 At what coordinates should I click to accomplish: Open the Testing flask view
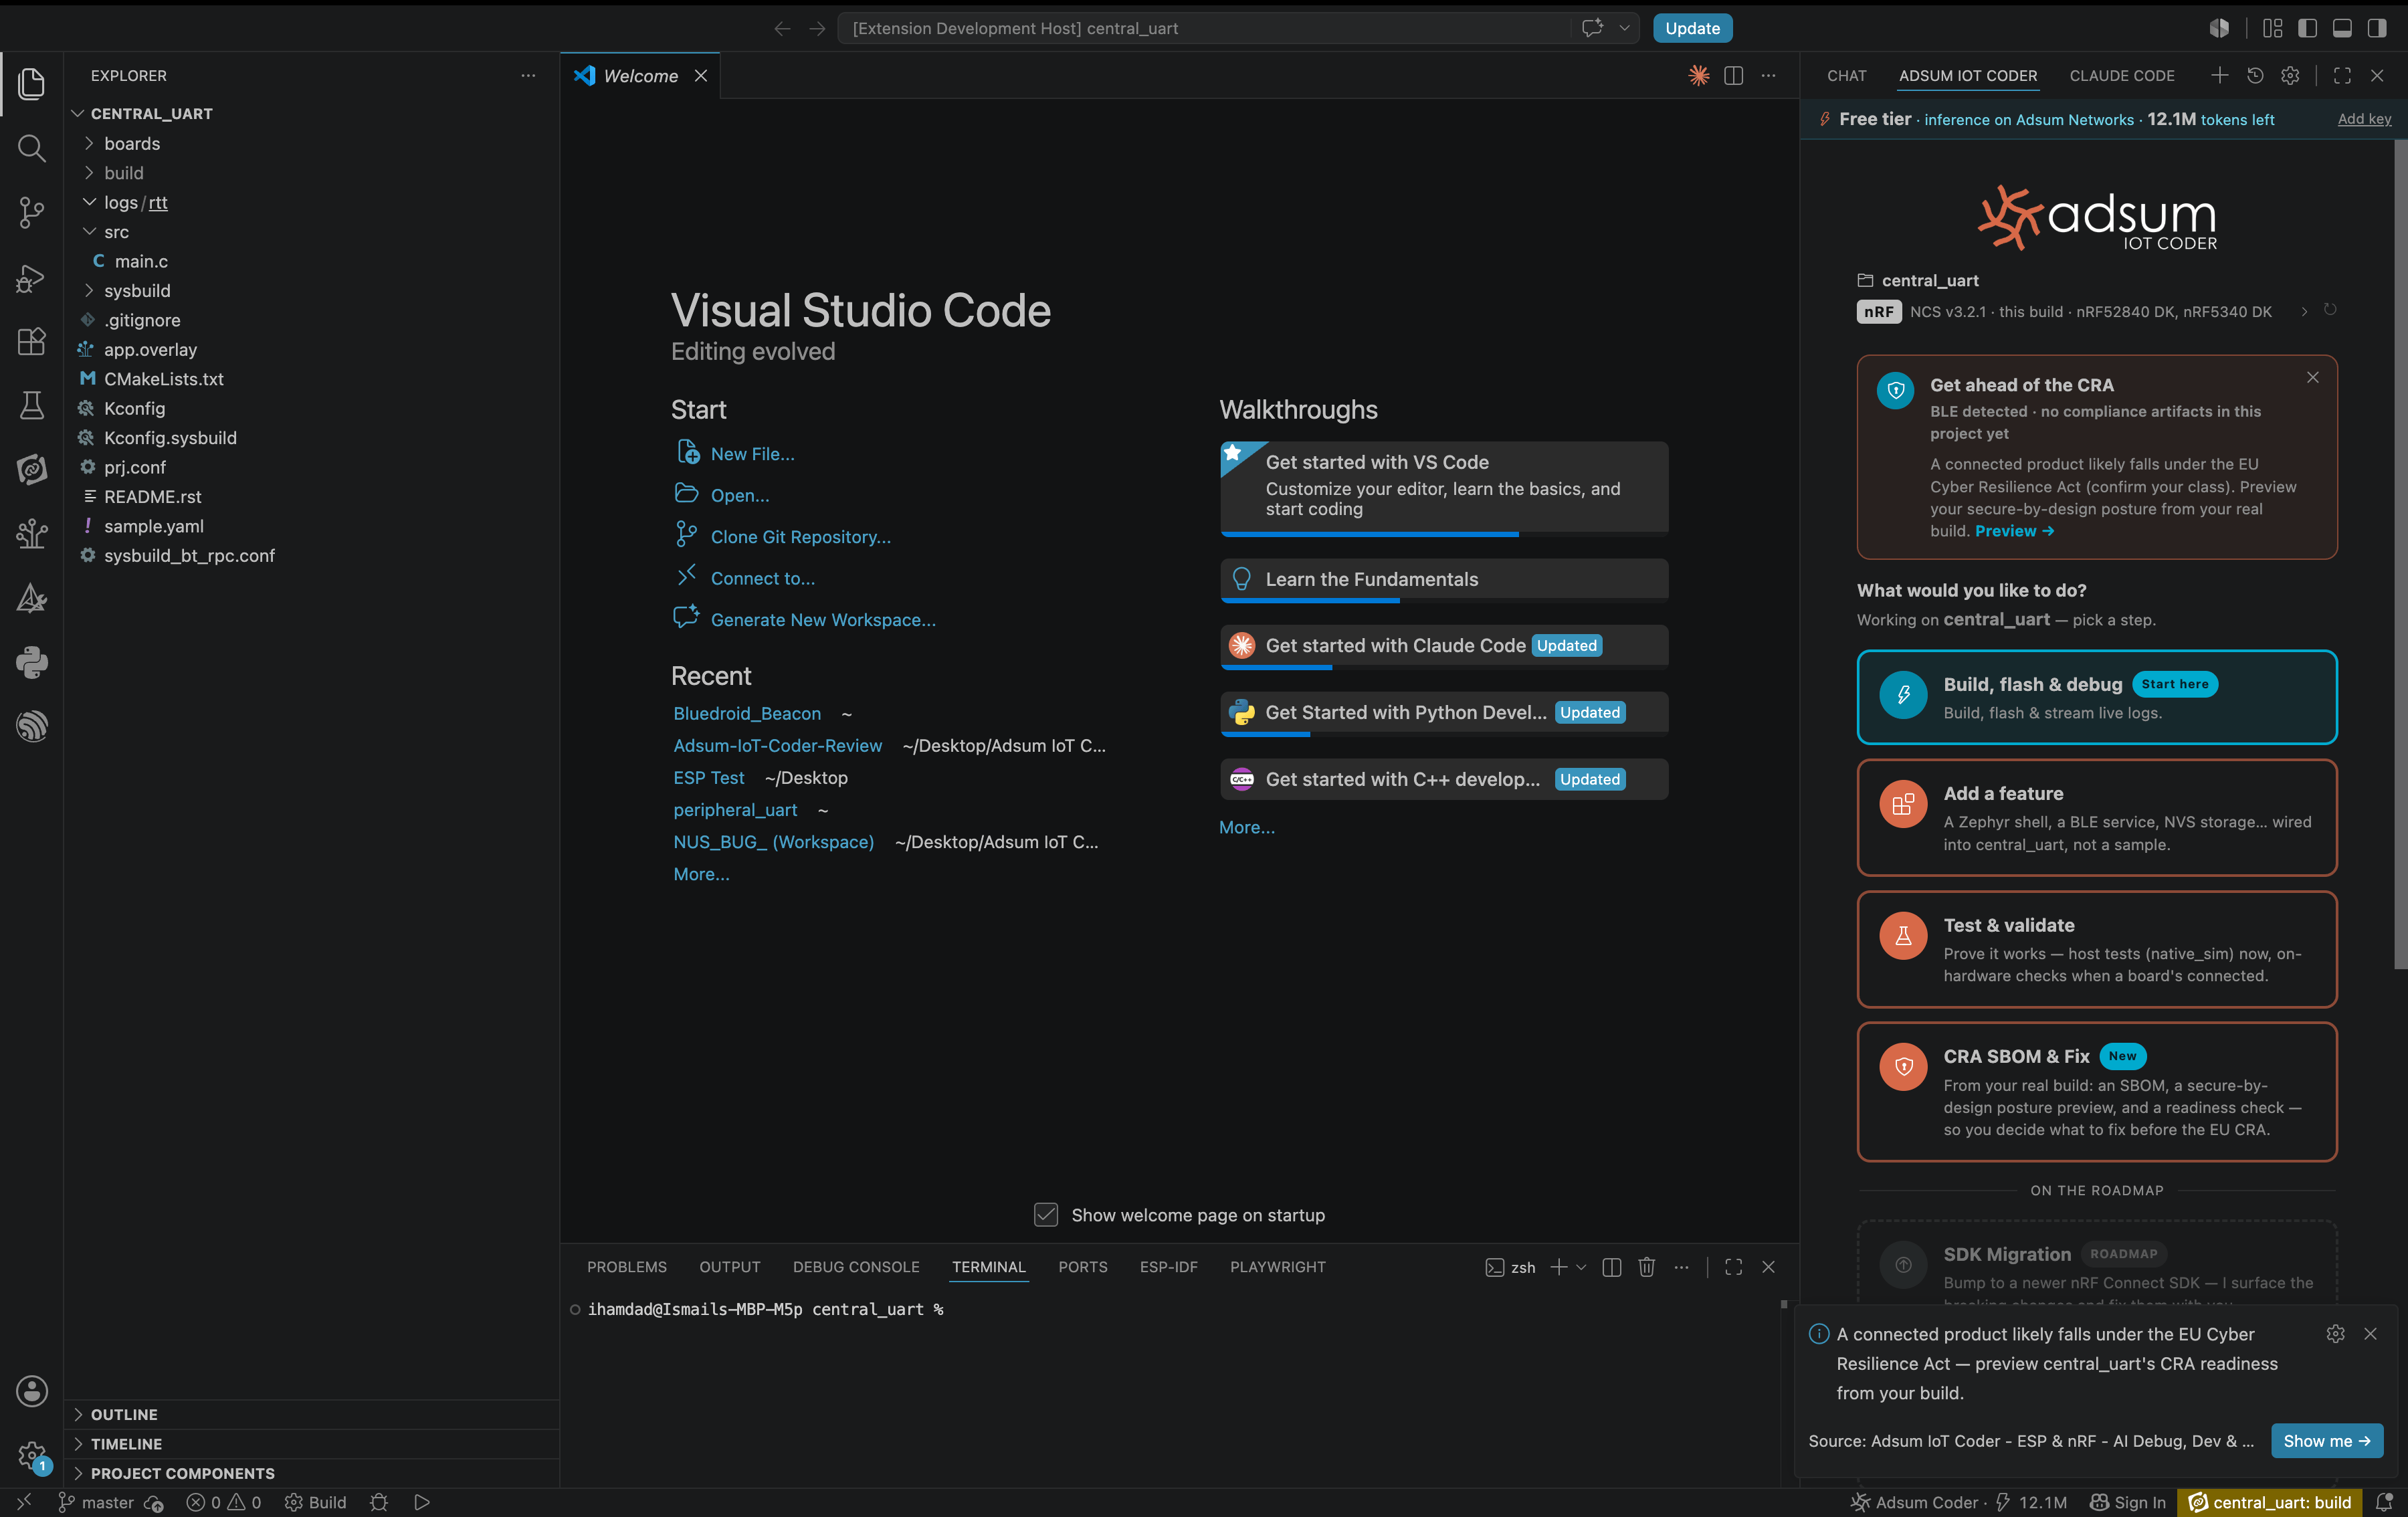(x=31, y=405)
